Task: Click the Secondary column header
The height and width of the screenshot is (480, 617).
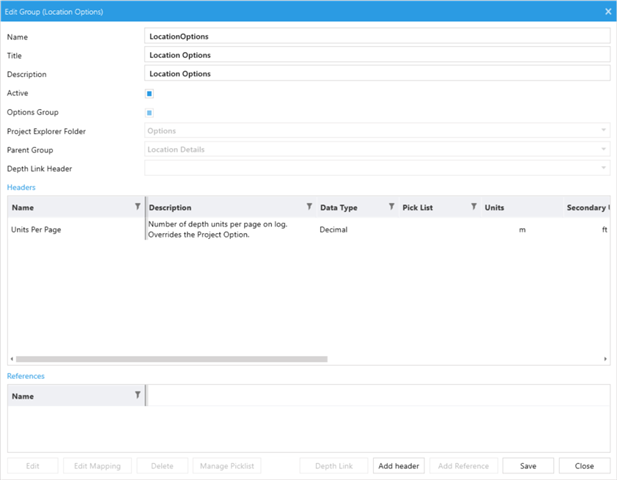Action: 588,207
